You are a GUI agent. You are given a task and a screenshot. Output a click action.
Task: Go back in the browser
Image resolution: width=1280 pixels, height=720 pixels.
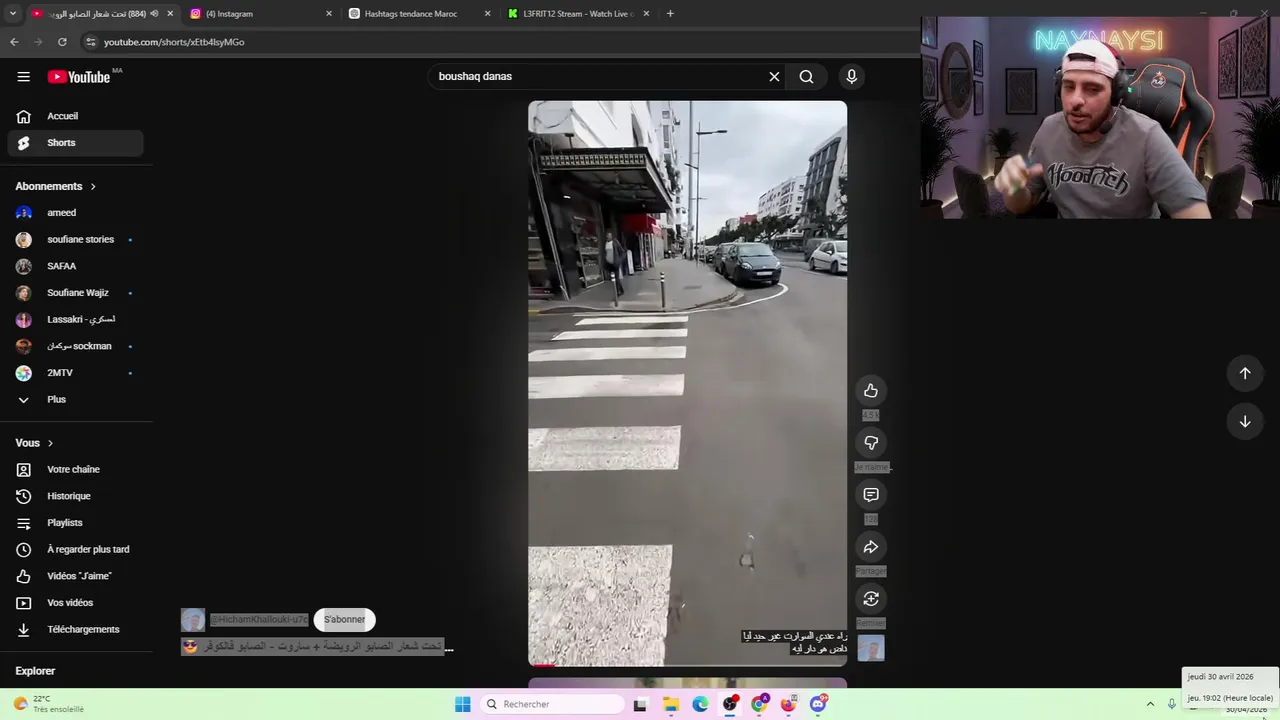[x=14, y=42]
